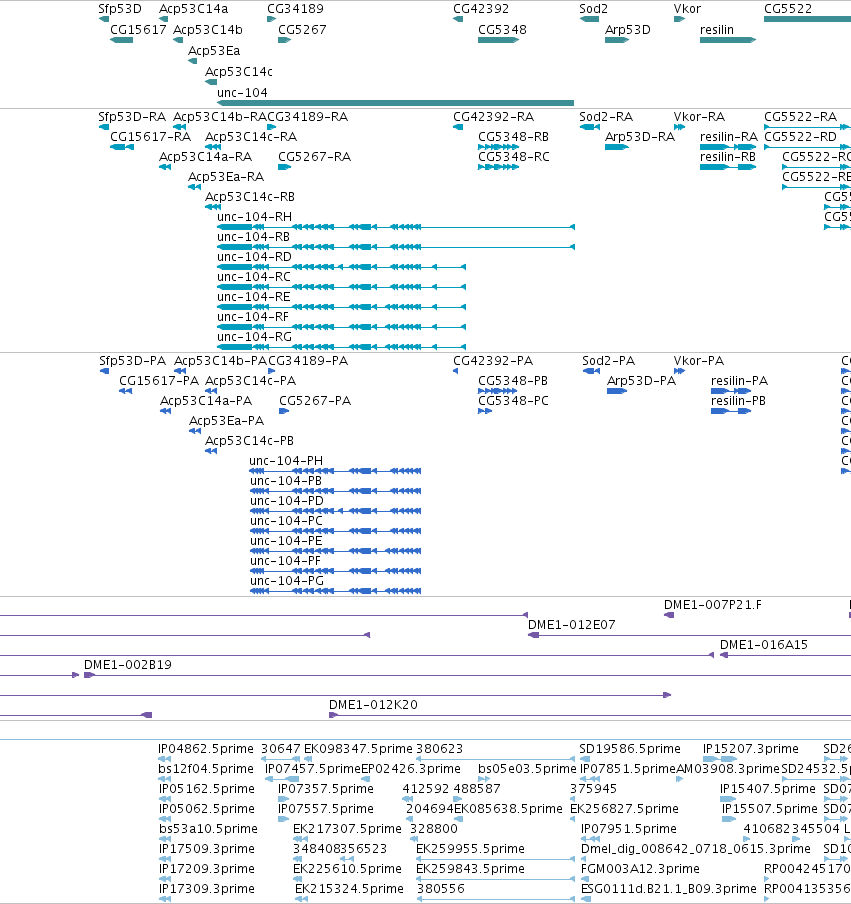Screen dimensions: 851x904
Task: Select the Dmel_dig_008642_0718_0615.3prime label
Action: [696, 849]
